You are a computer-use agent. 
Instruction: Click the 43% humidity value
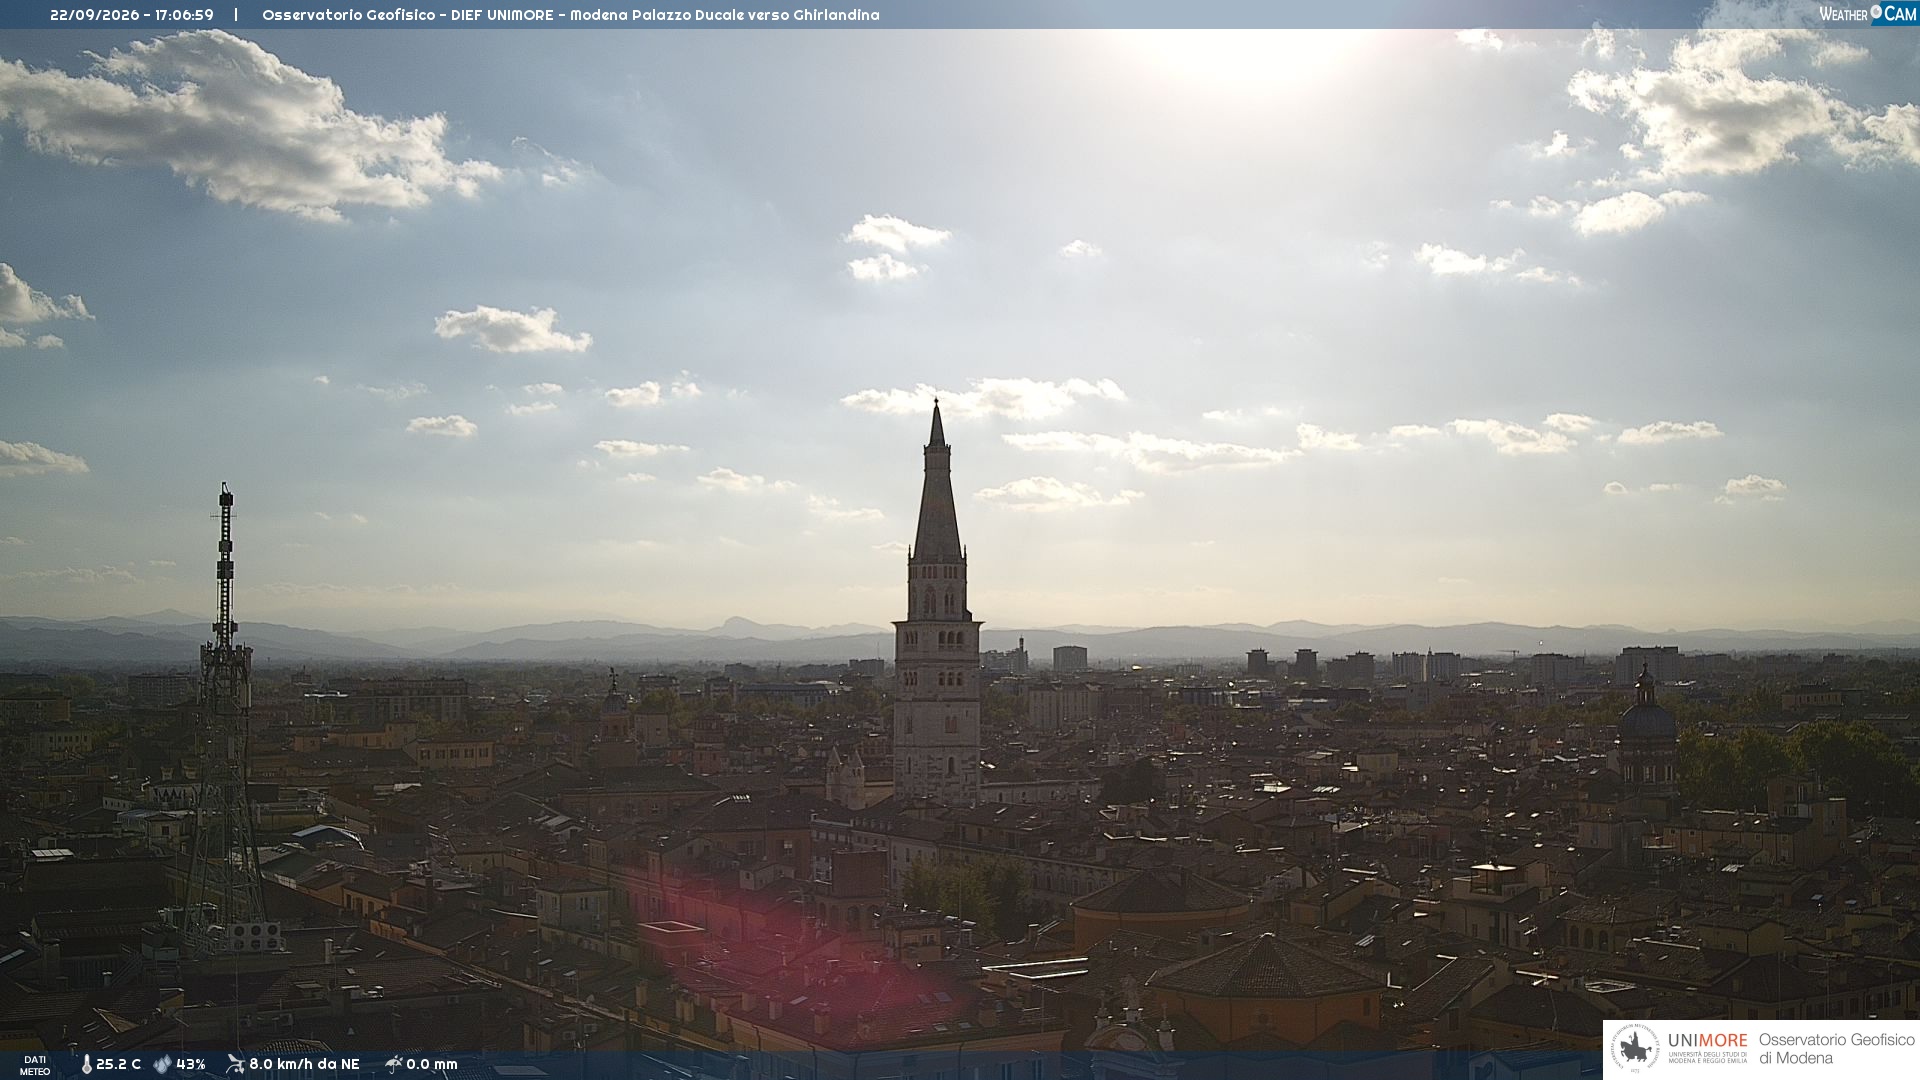point(191,1065)
